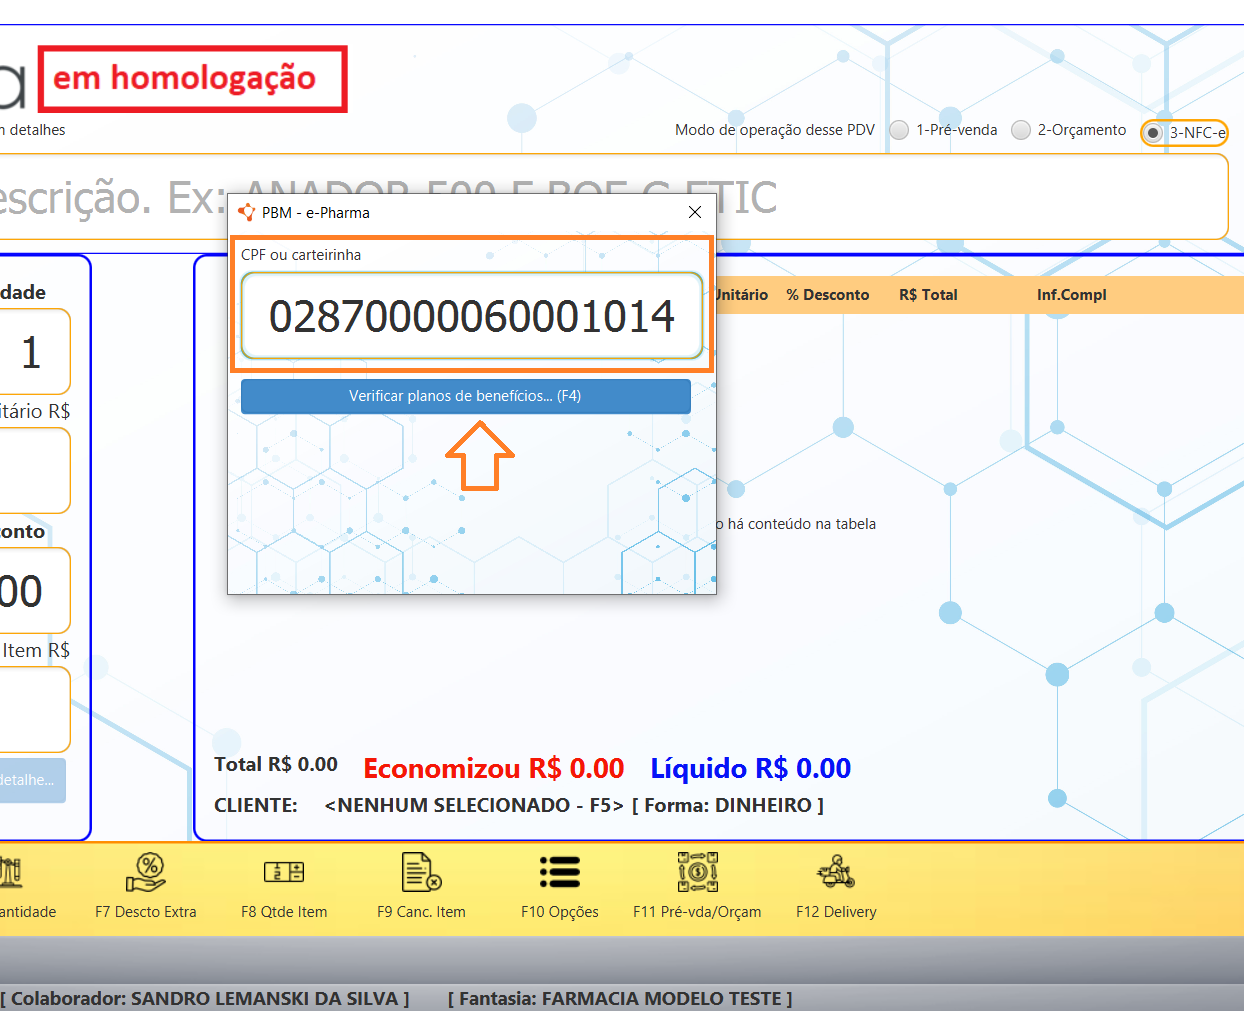Click the quantity field showing 1
Screen dimensions: 1244x1011
(x=32, y=352)
